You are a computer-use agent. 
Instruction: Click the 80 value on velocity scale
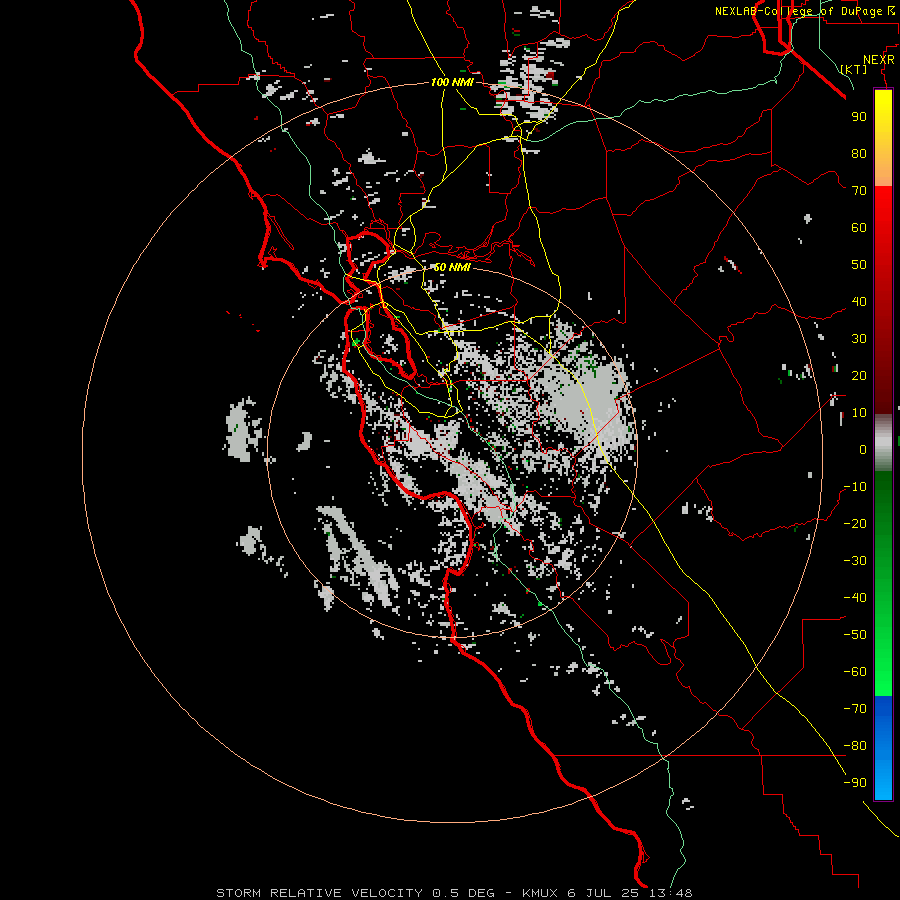coord(859,153)
